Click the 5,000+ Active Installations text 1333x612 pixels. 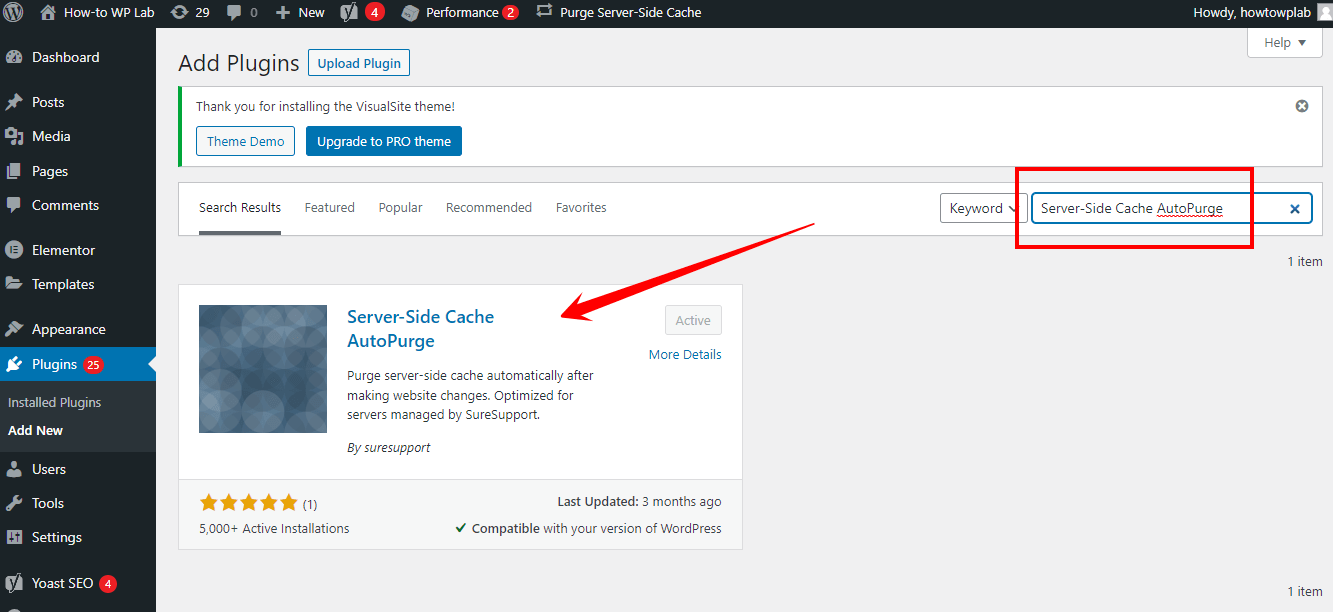coord(275,528)
